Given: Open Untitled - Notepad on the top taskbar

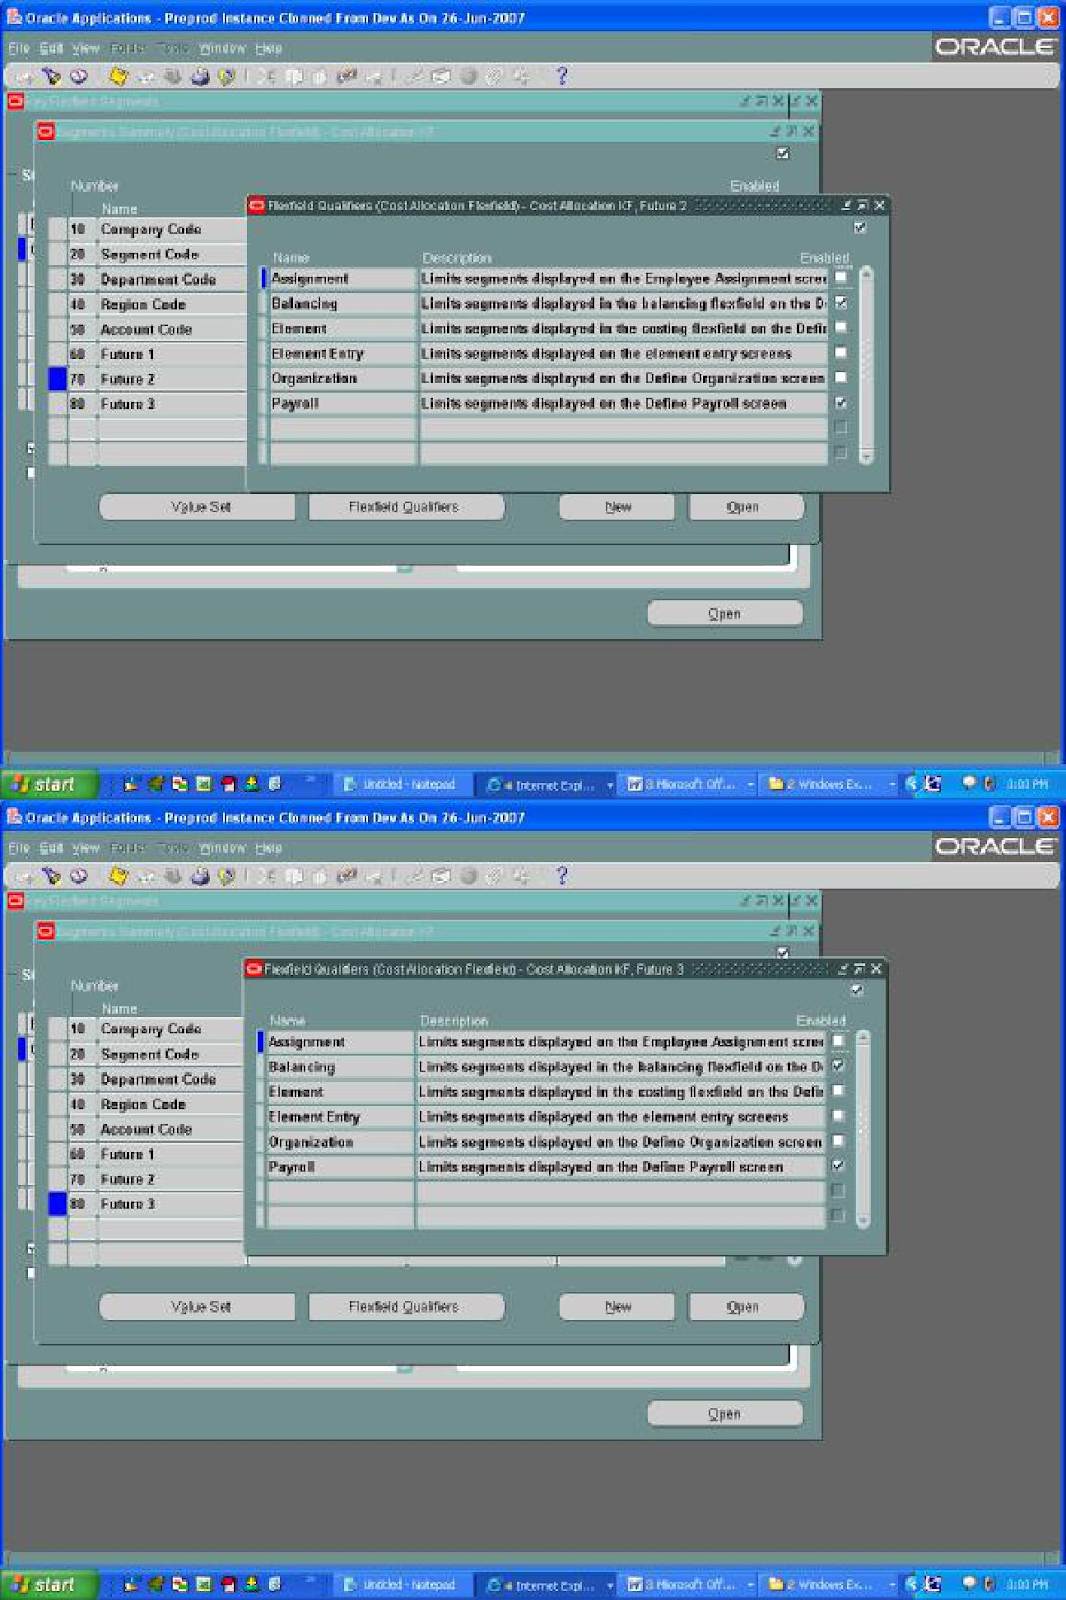Looking at the screenshot, I should (400, 785).
